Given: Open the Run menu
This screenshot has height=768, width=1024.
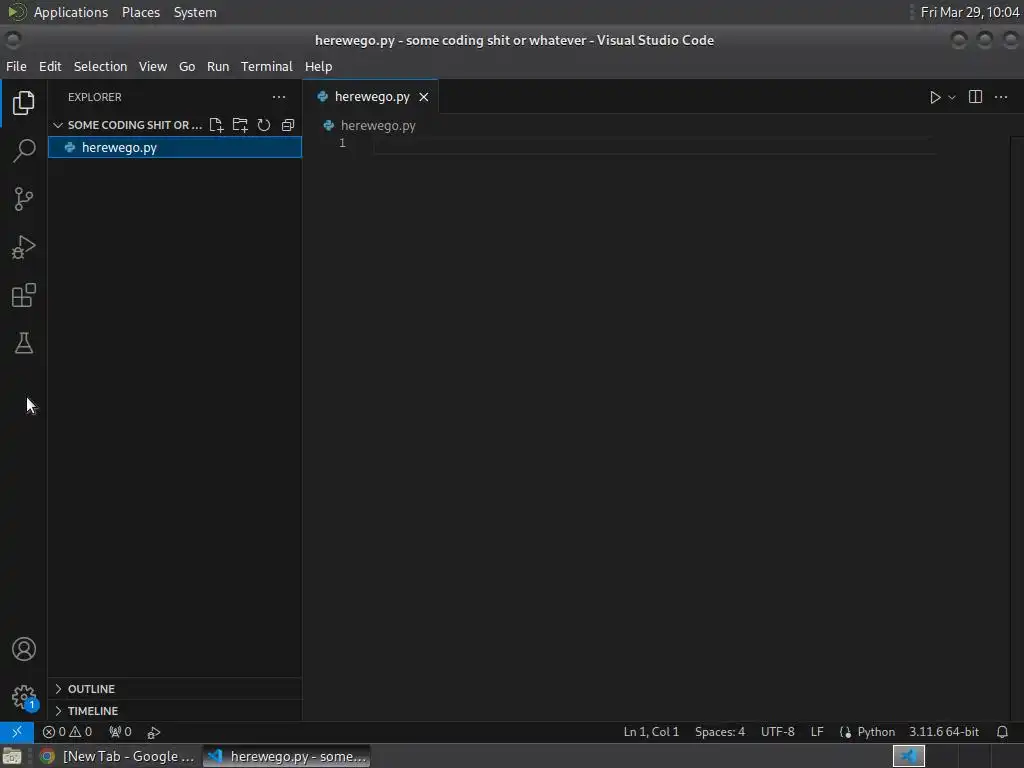Looking at the screenshot, I should pyautogui.click(x=217, y=67).
